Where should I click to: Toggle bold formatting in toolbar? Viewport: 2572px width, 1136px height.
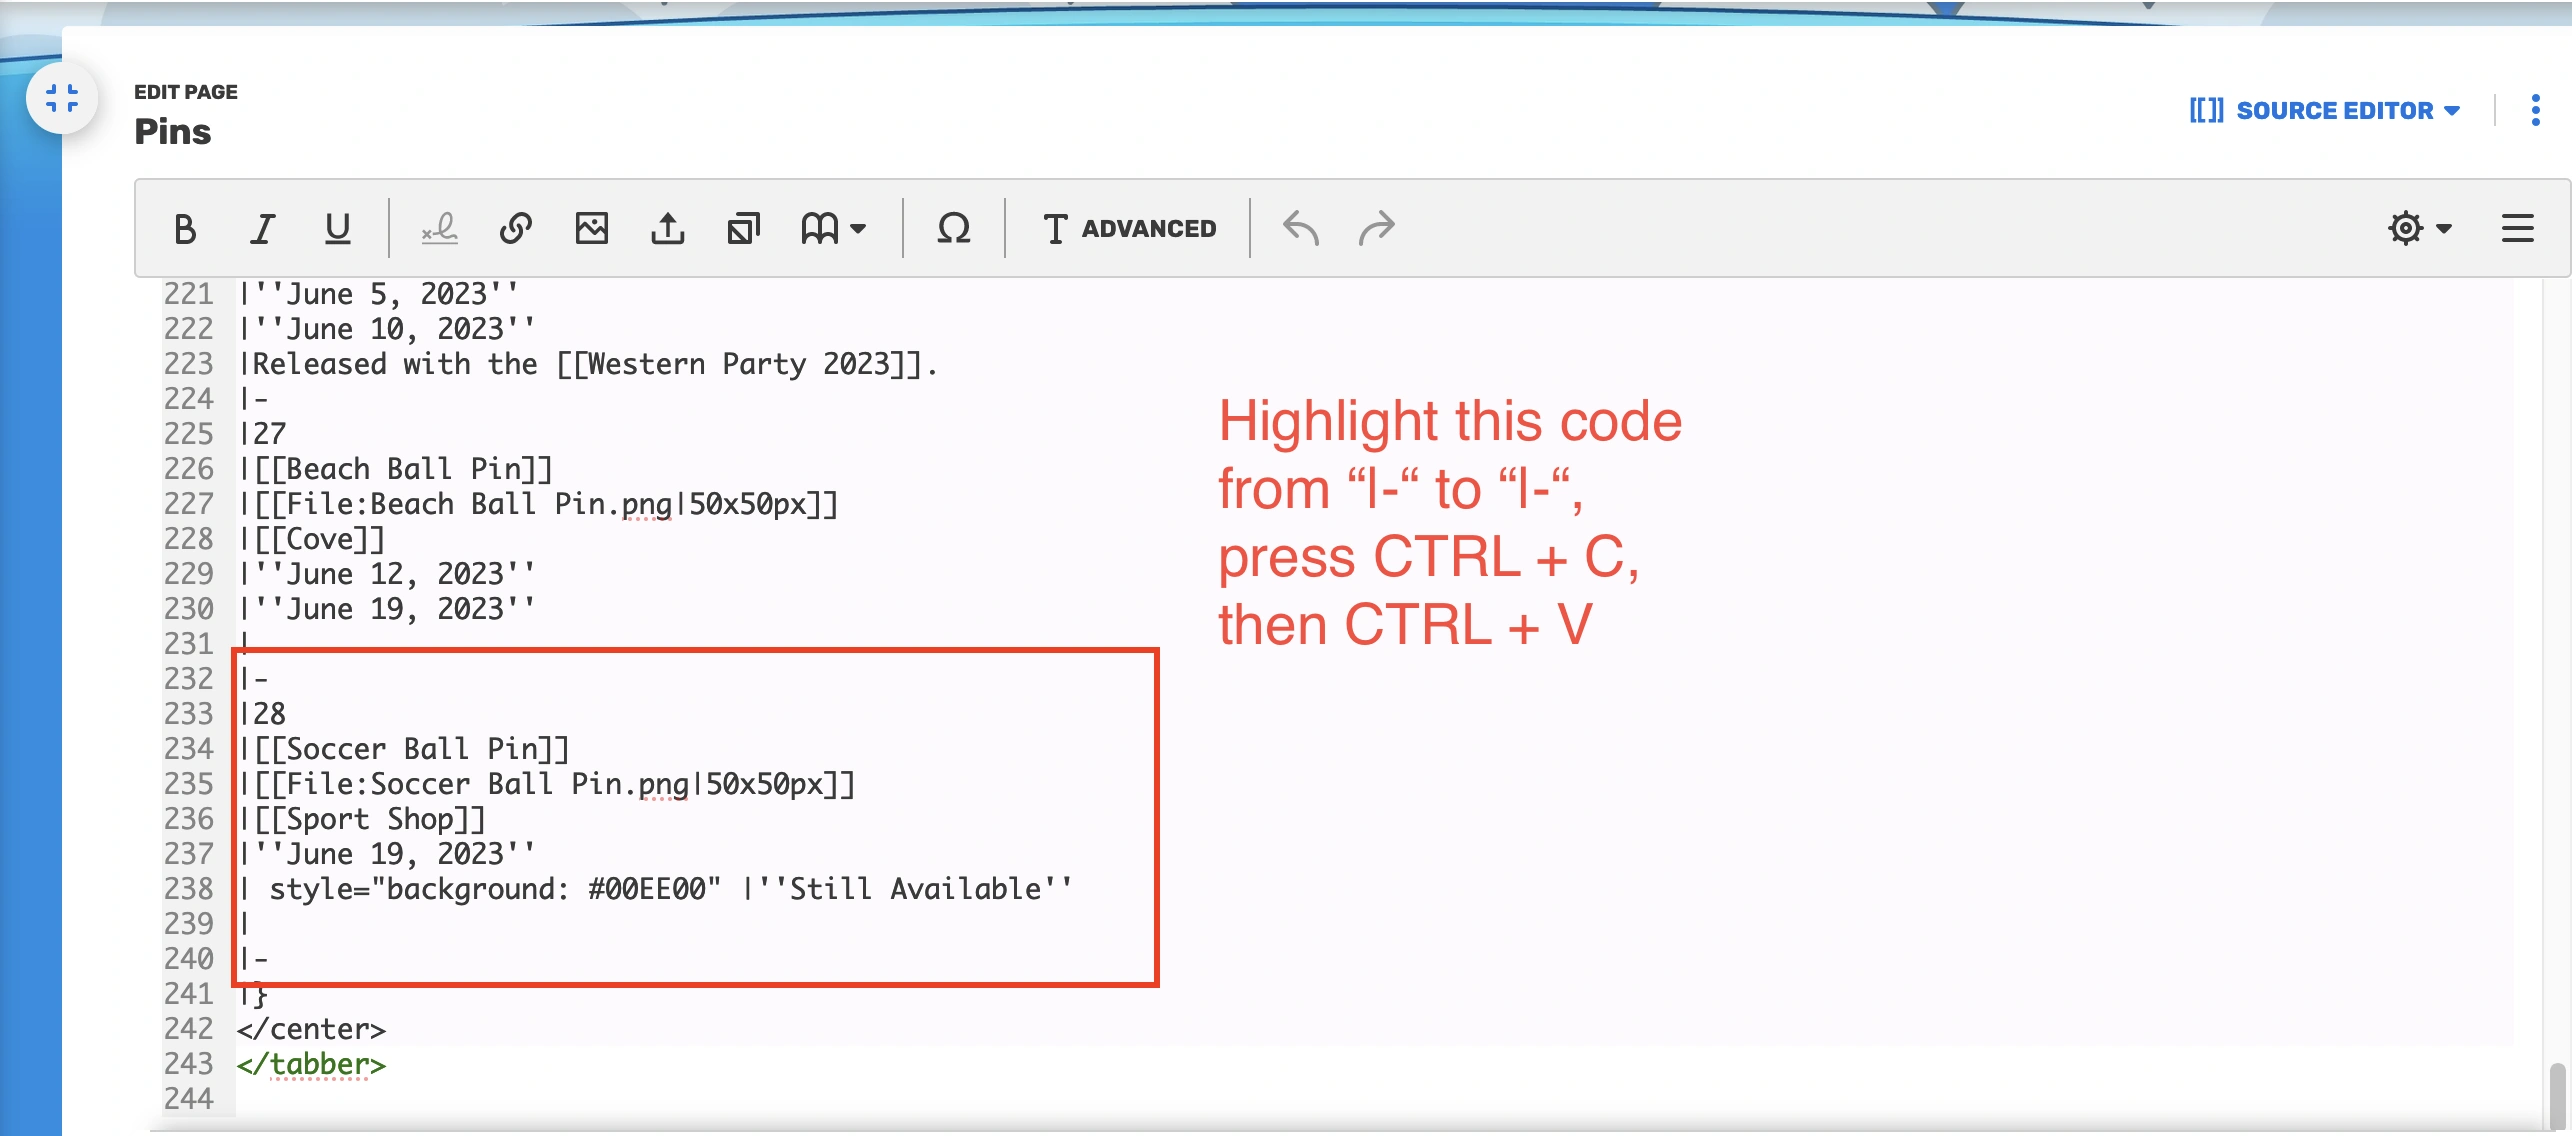click(x=185, y=229)
